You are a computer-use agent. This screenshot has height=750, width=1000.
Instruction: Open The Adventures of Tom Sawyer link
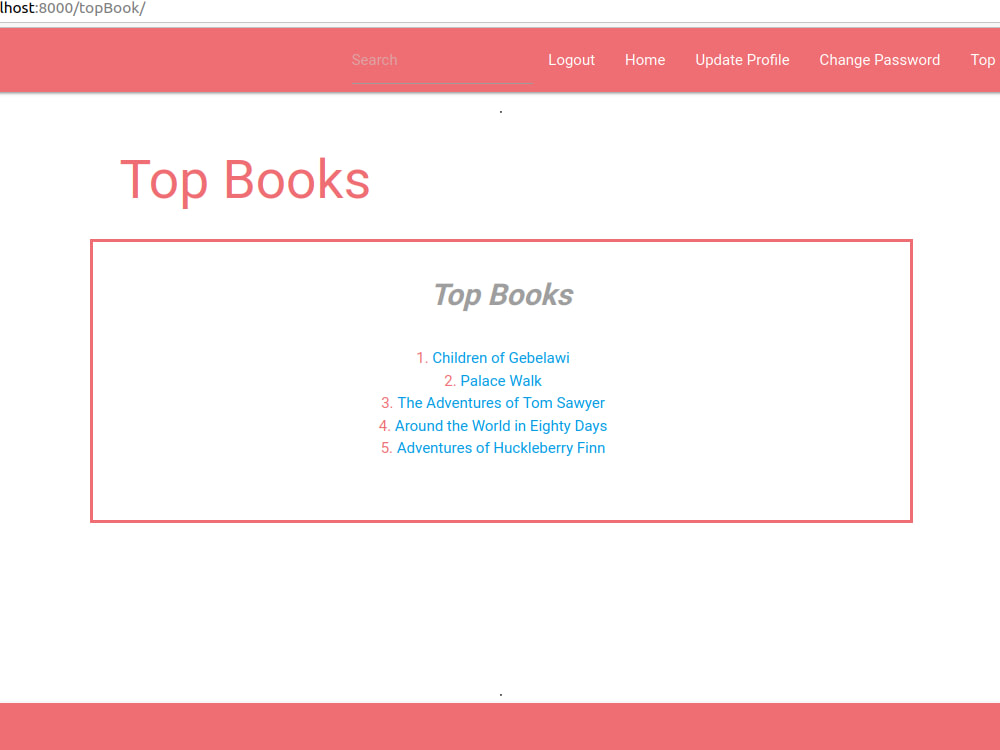point(500,402)
